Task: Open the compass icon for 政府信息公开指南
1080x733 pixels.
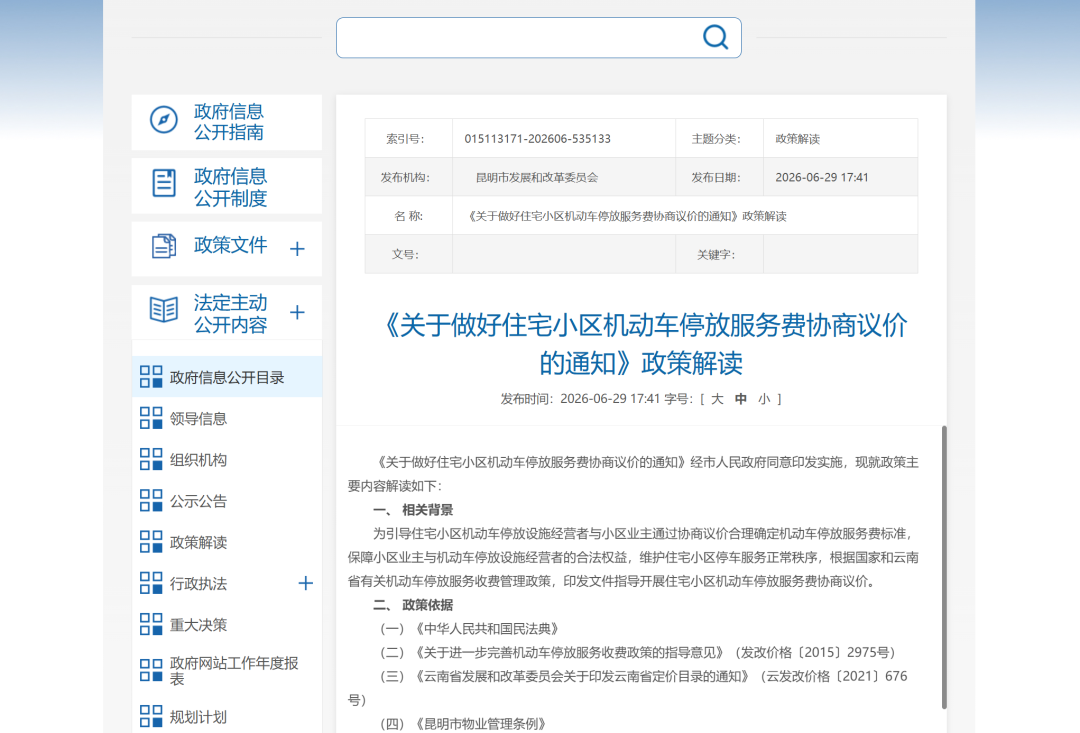Action: (x=164, y=120)
